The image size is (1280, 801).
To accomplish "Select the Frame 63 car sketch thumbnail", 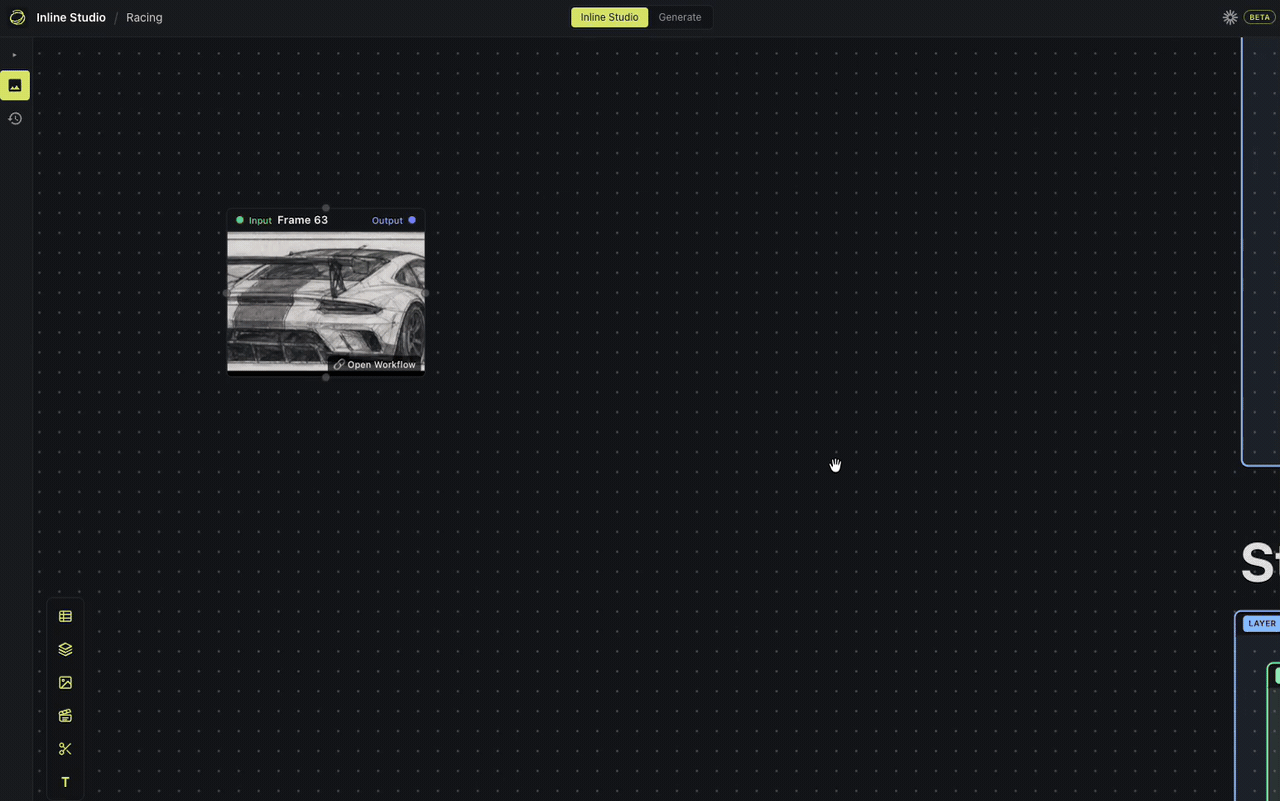I will point(326,302).
